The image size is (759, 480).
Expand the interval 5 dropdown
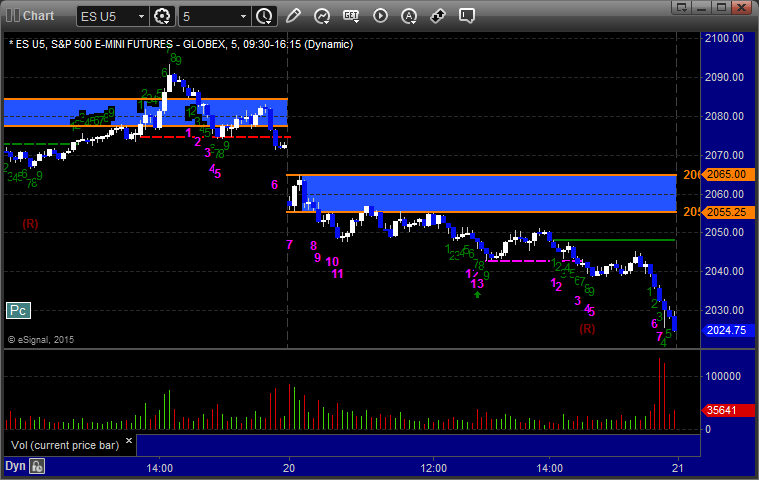(243, 17)
